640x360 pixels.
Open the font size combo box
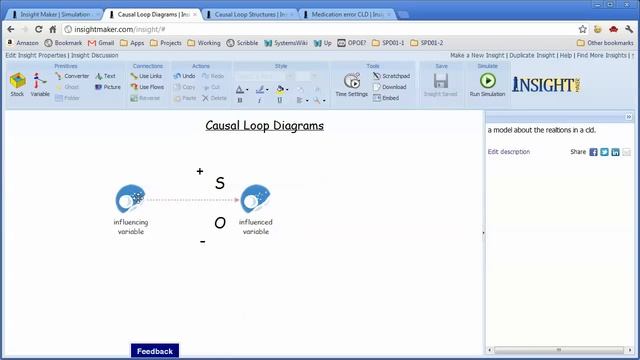307,76
